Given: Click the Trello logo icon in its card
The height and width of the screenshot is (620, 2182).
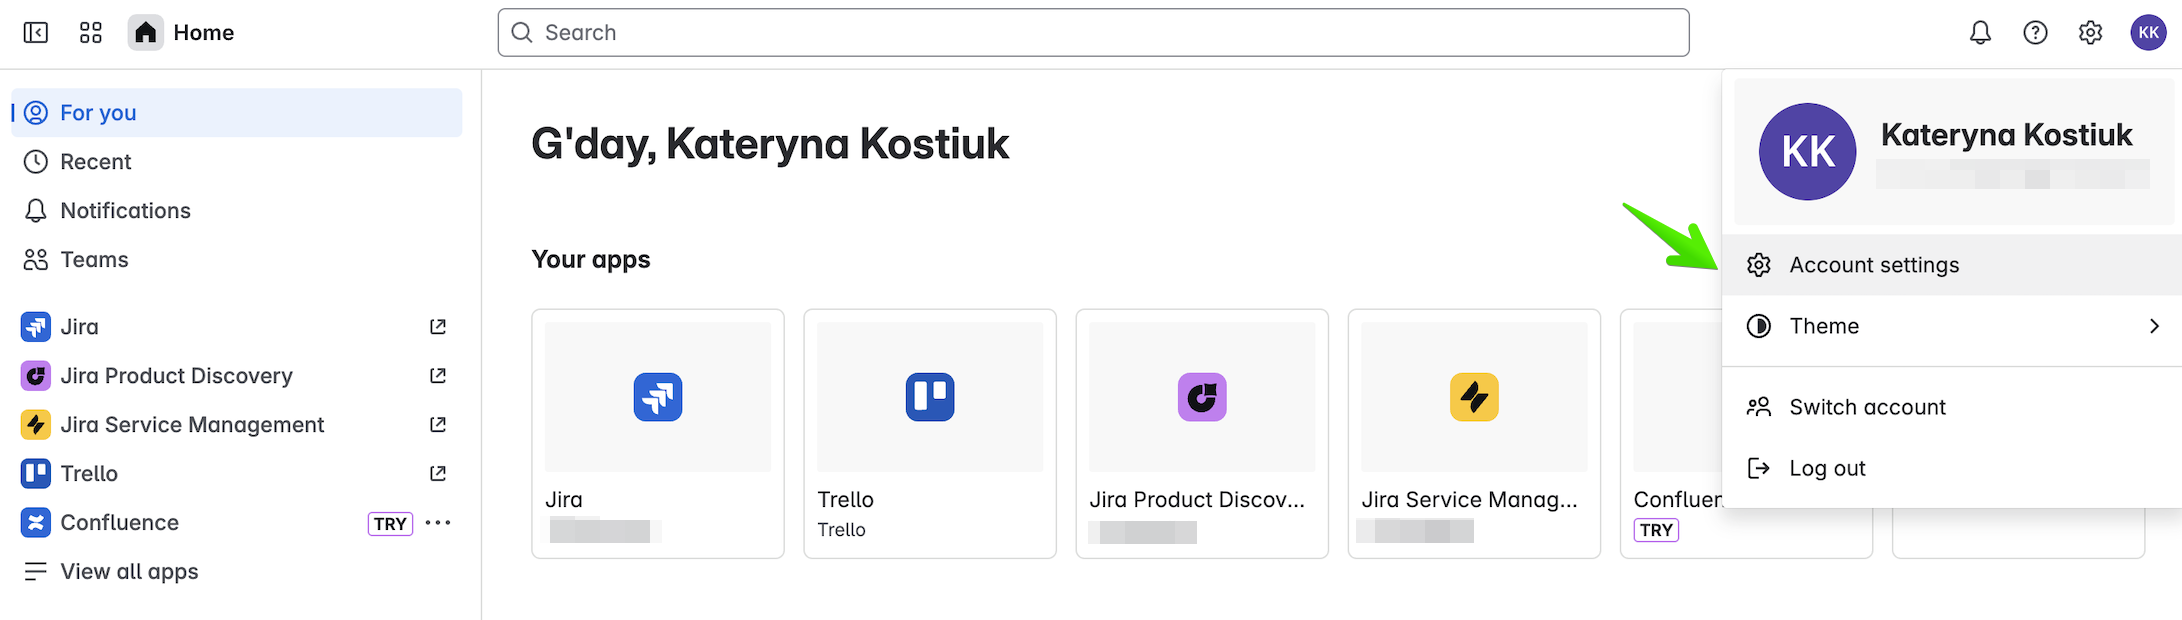Looking at the screenshot, I should tap(930, 397).
